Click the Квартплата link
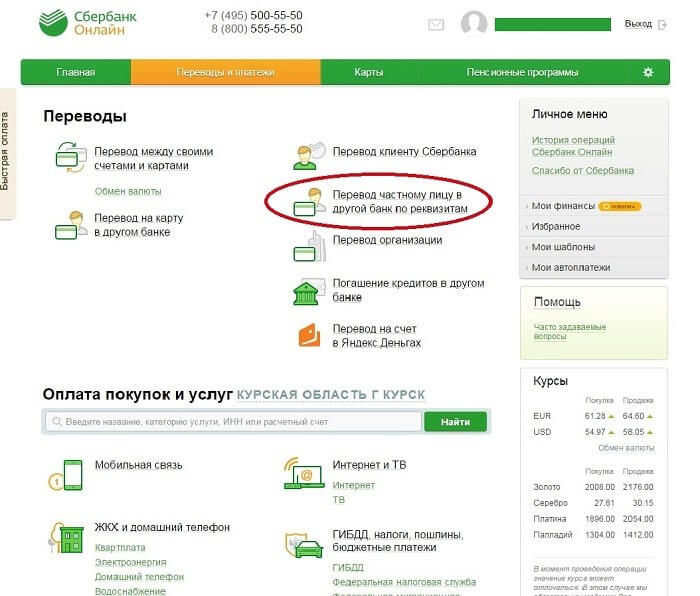700x596 pixels. 120,547
